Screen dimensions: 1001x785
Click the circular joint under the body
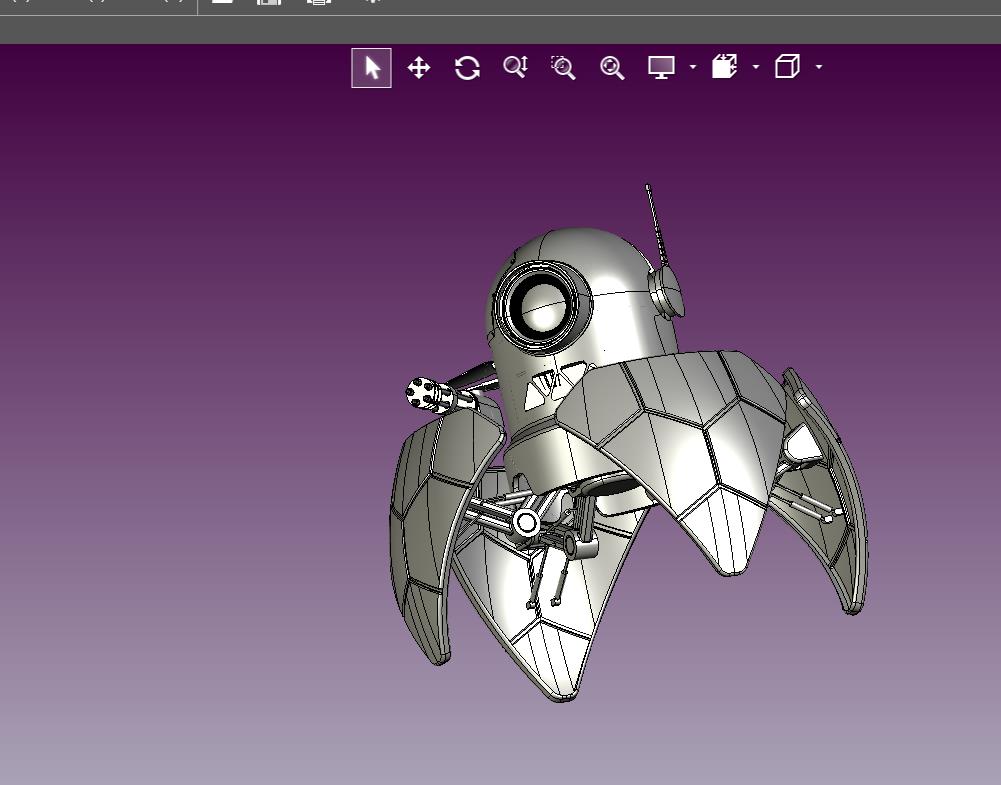point(527,523)
